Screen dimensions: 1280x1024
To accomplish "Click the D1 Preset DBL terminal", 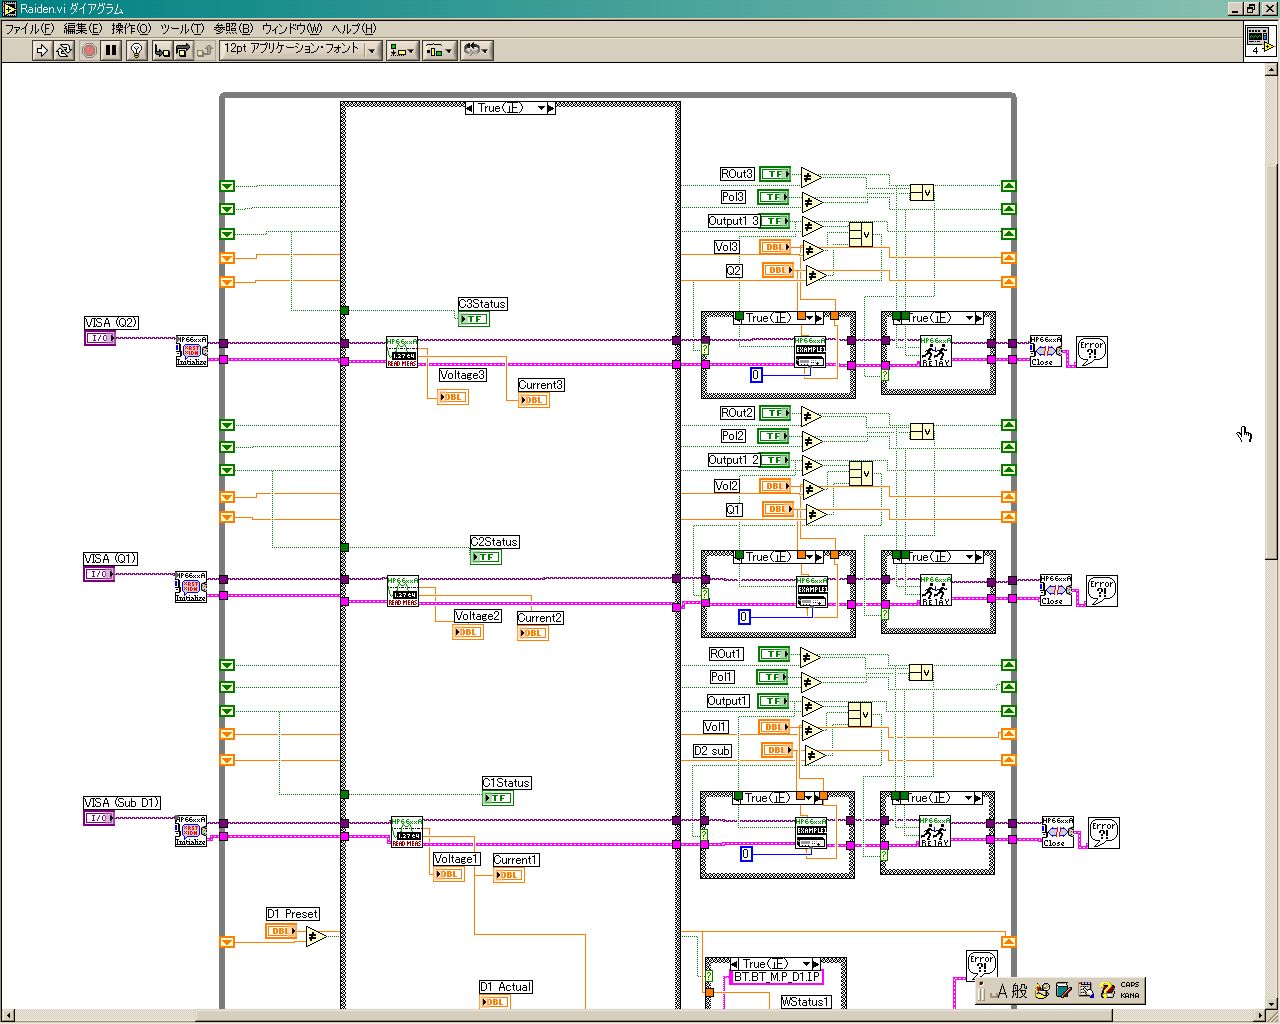I will [281, 931].
